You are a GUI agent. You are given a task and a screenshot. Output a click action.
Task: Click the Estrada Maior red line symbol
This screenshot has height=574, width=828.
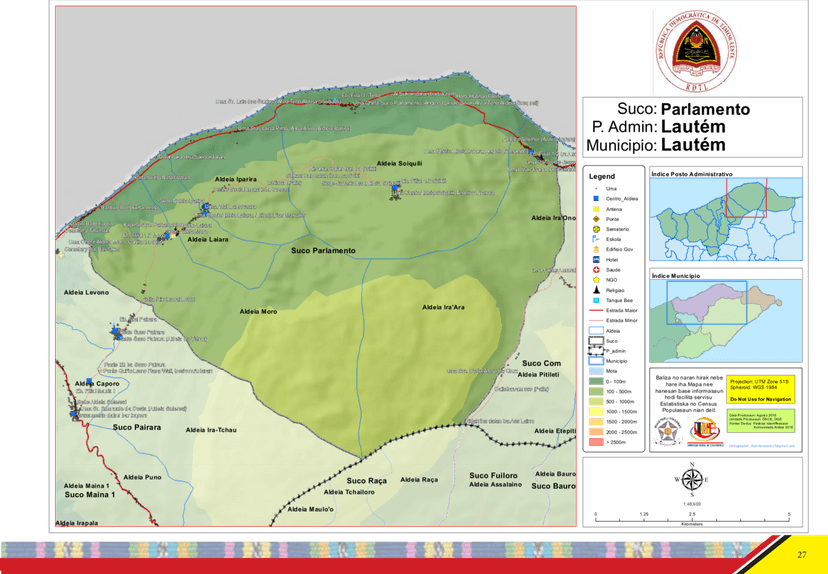[x=596, y=310]
